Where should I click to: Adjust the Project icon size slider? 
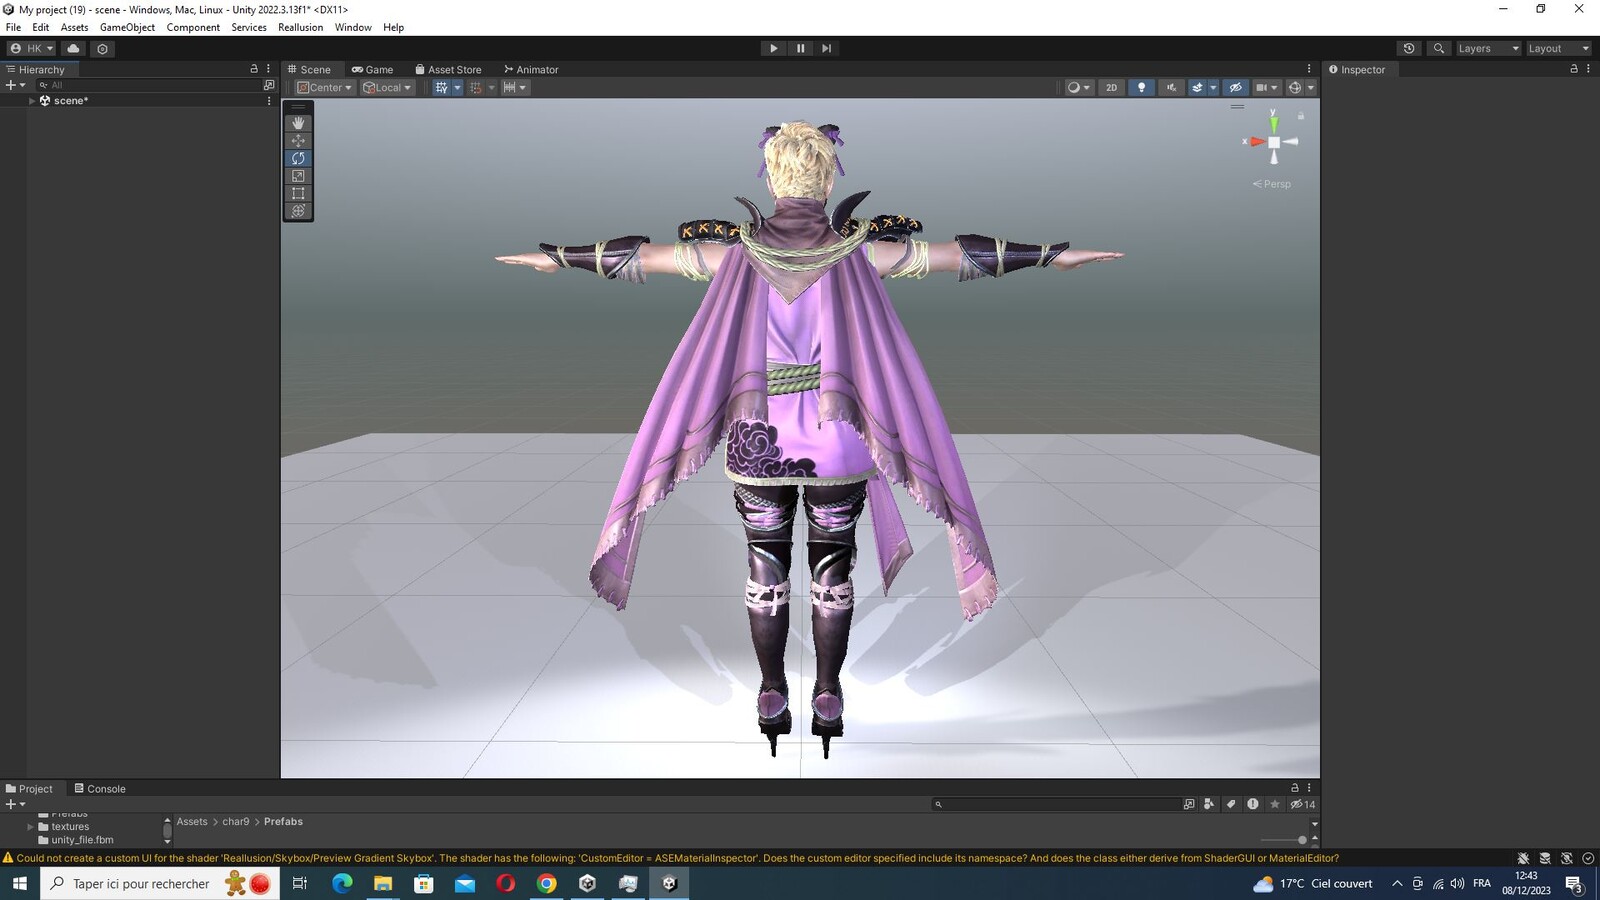[1283, 840]
